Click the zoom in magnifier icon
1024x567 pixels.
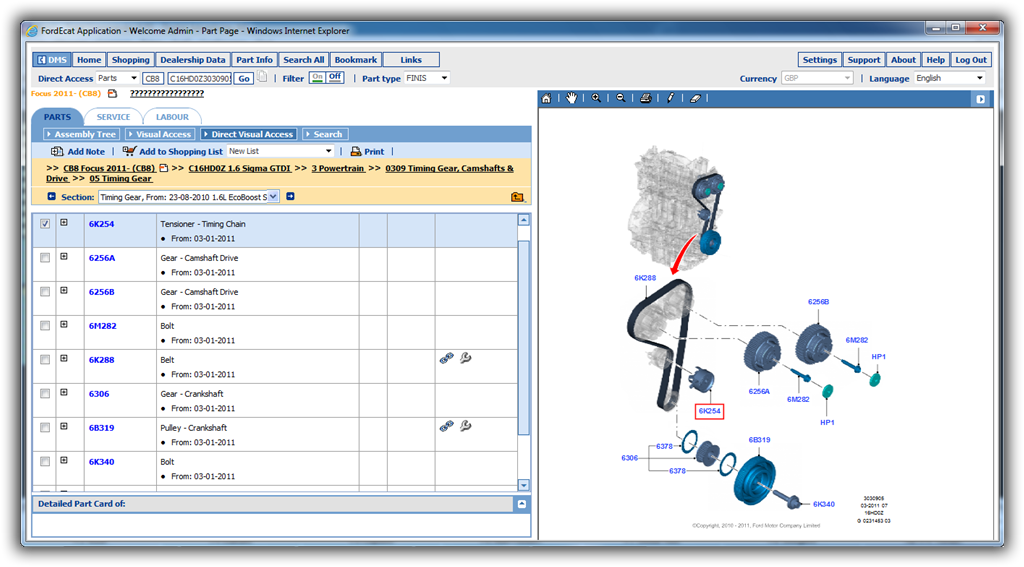click(596, 98)
